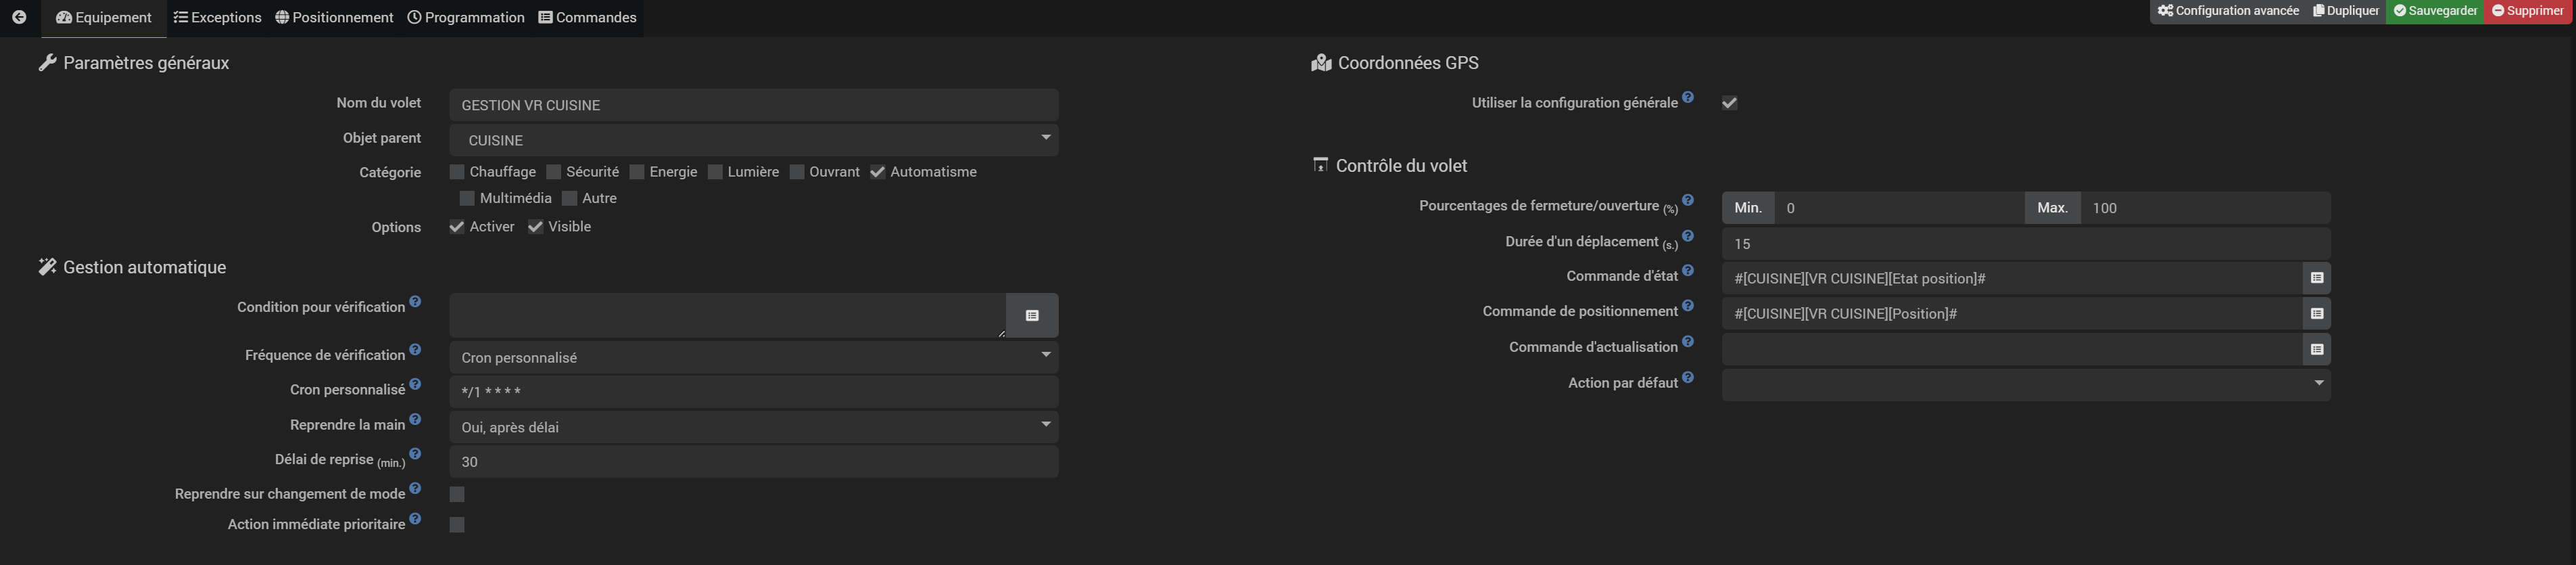Edit the Max. percentage field
Image resolution: width=2576 pixels, height=565 pixels.
coord(2205,208)
